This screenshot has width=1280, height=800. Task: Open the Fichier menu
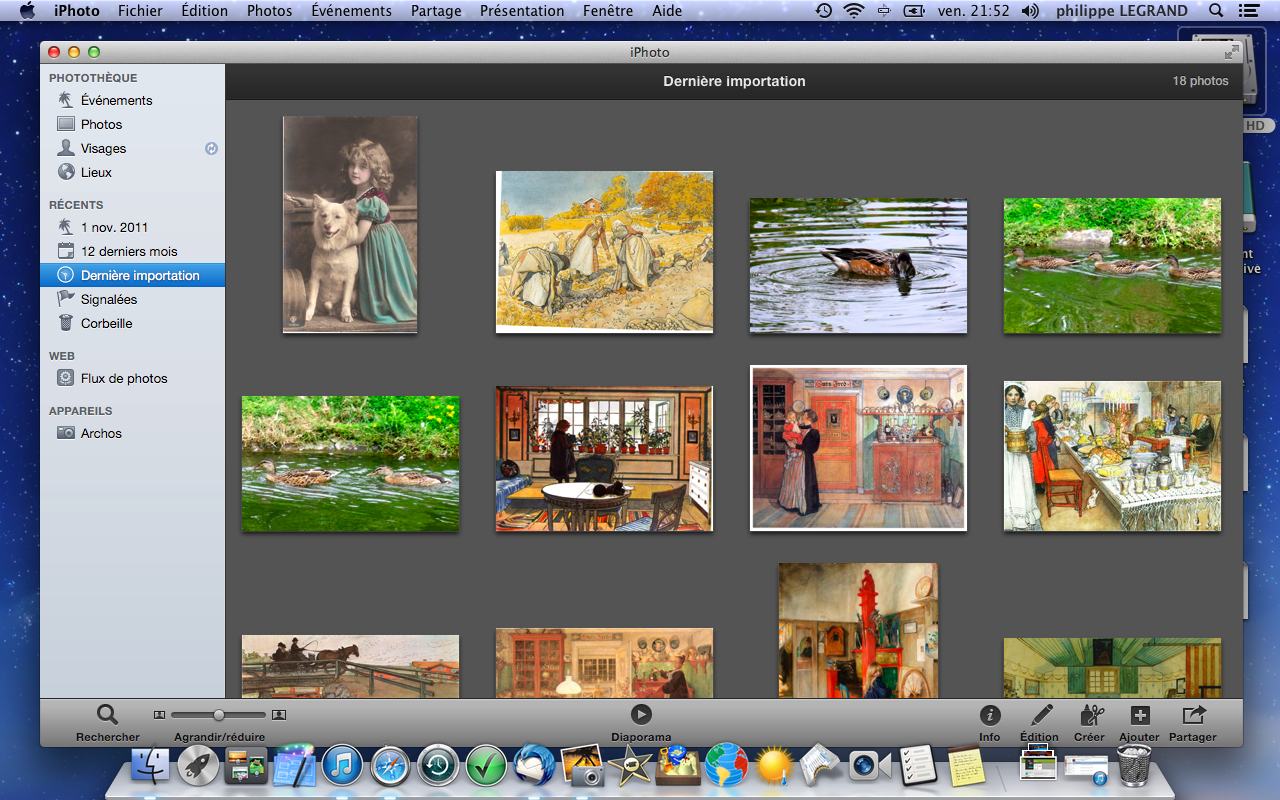click(140, 11)
